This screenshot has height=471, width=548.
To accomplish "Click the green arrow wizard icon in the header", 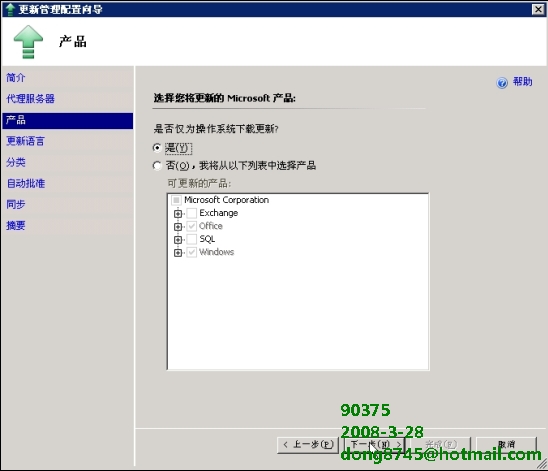I will (x=28, y=42).
